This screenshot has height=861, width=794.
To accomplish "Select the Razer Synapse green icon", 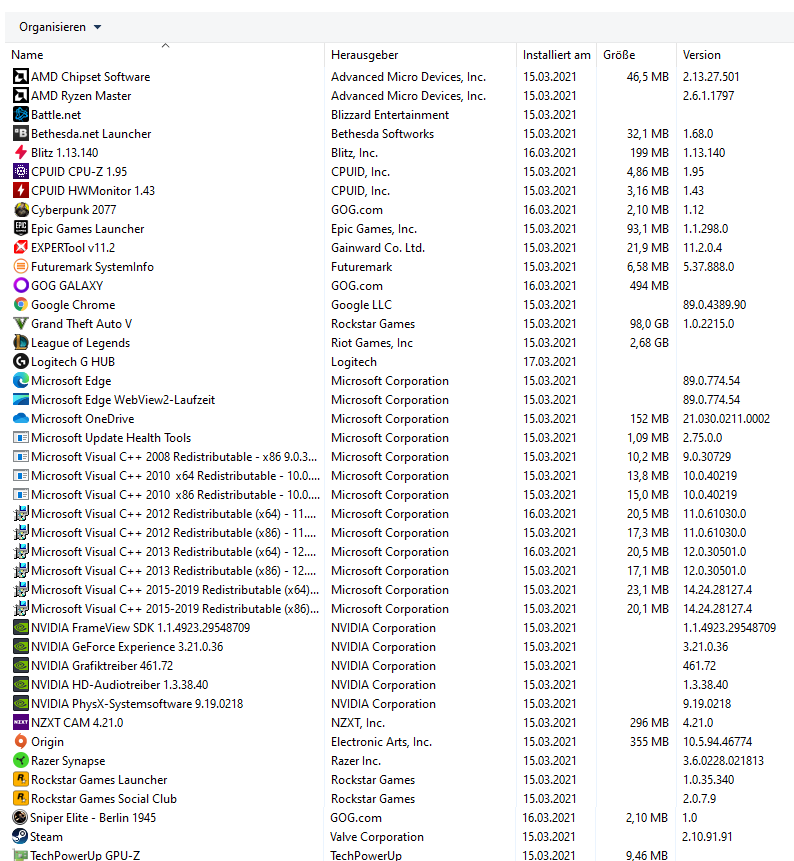I will point(21,761).
